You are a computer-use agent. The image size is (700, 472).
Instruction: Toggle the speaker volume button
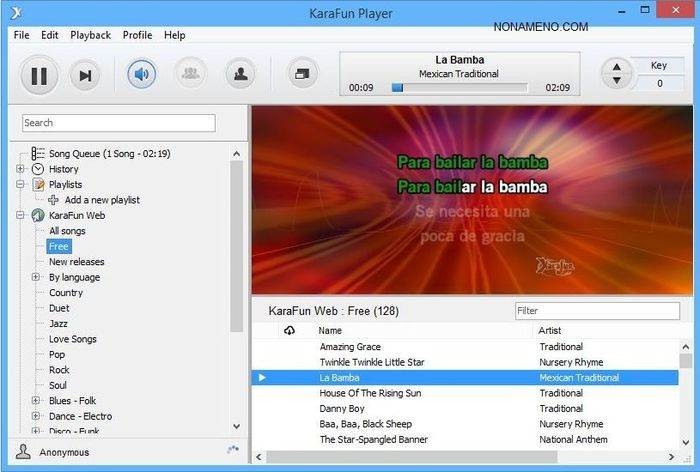142,74
